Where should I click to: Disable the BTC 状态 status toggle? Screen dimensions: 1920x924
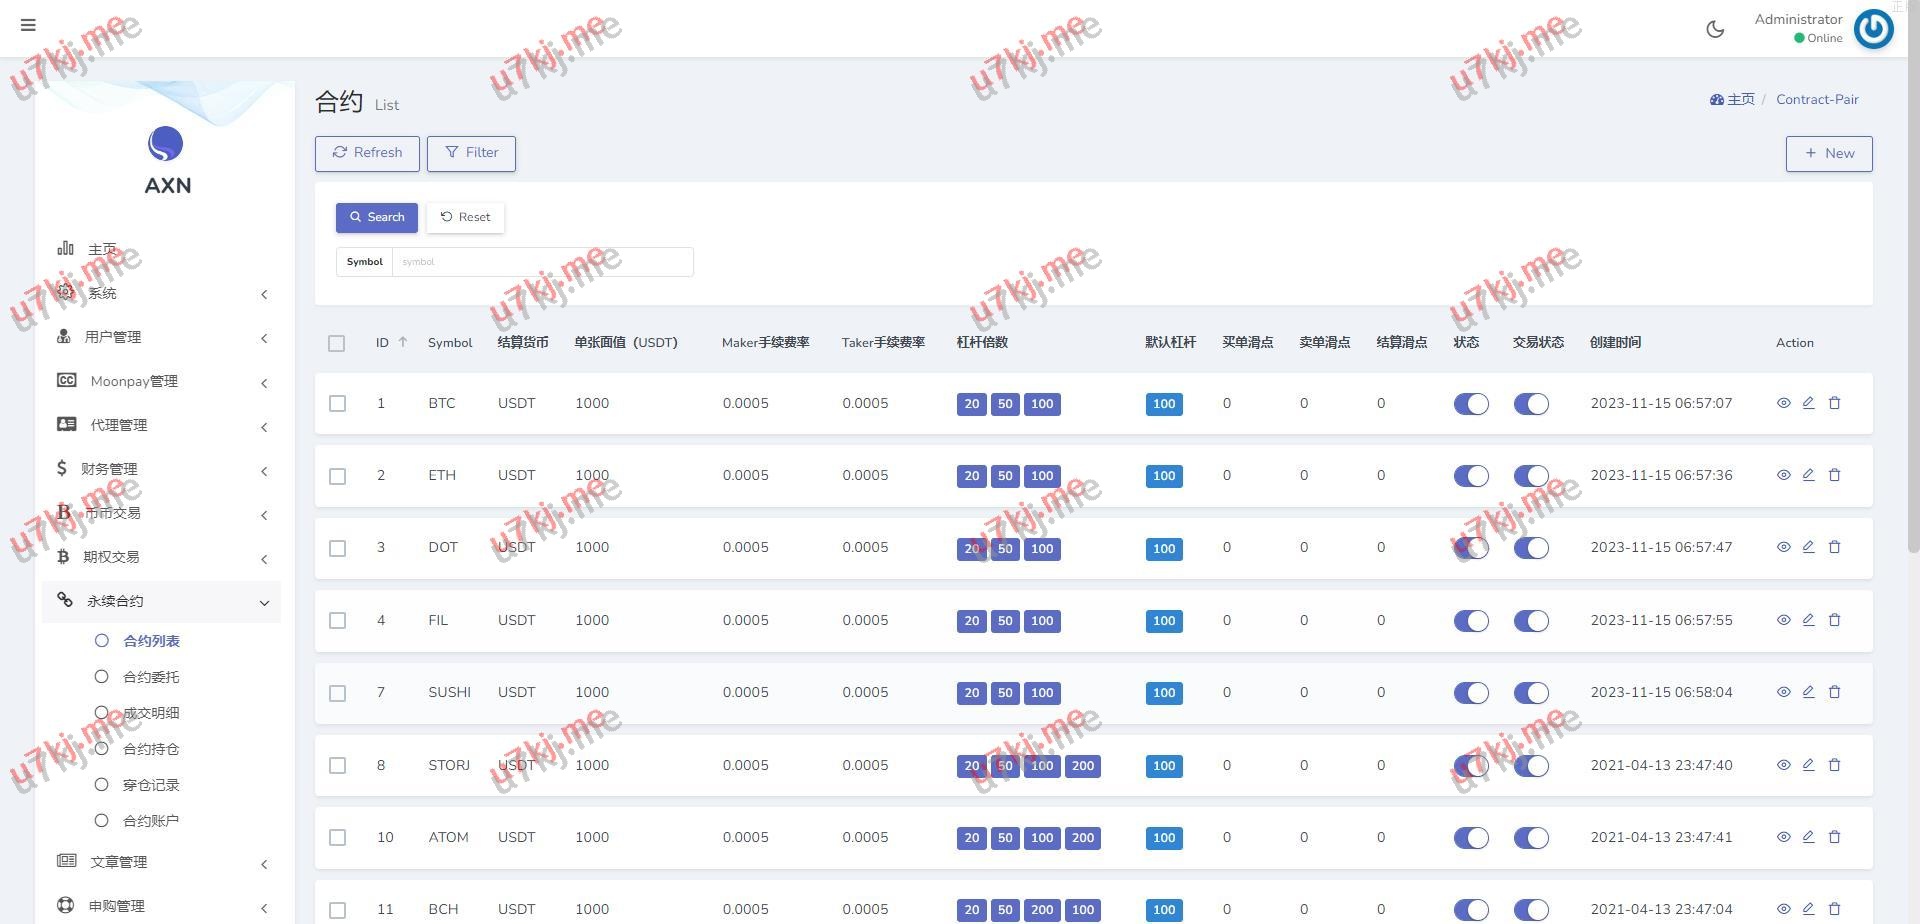tap(1471, 404)
